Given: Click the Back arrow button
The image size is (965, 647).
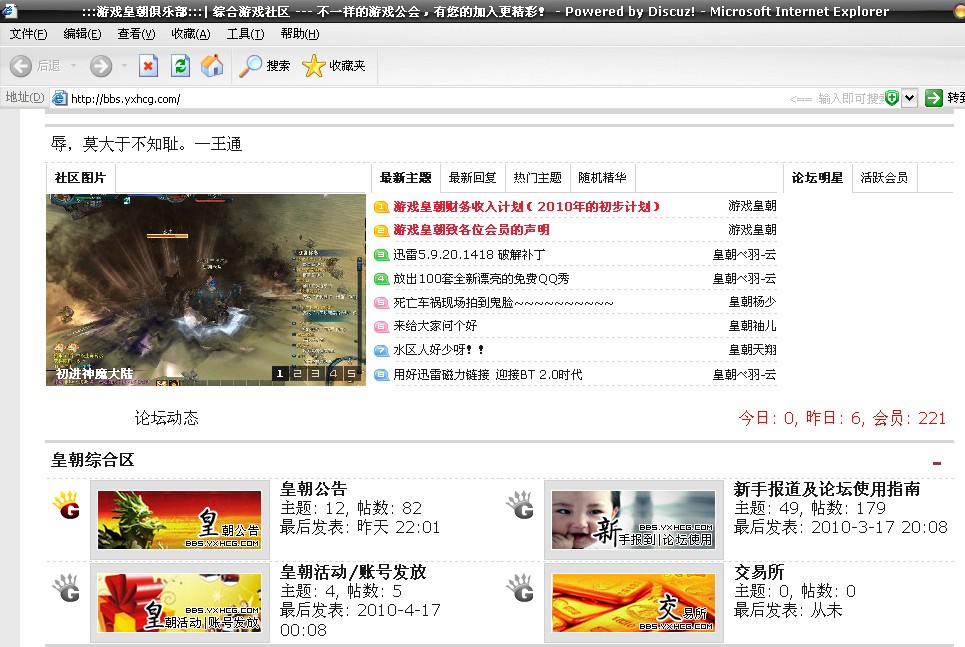Looking at the screenshot, I should (x=21, y=66).
